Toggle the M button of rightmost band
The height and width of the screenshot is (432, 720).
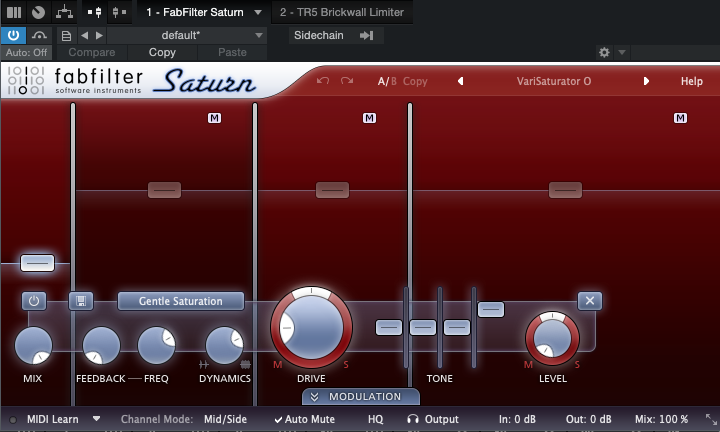tap(680, 118)
